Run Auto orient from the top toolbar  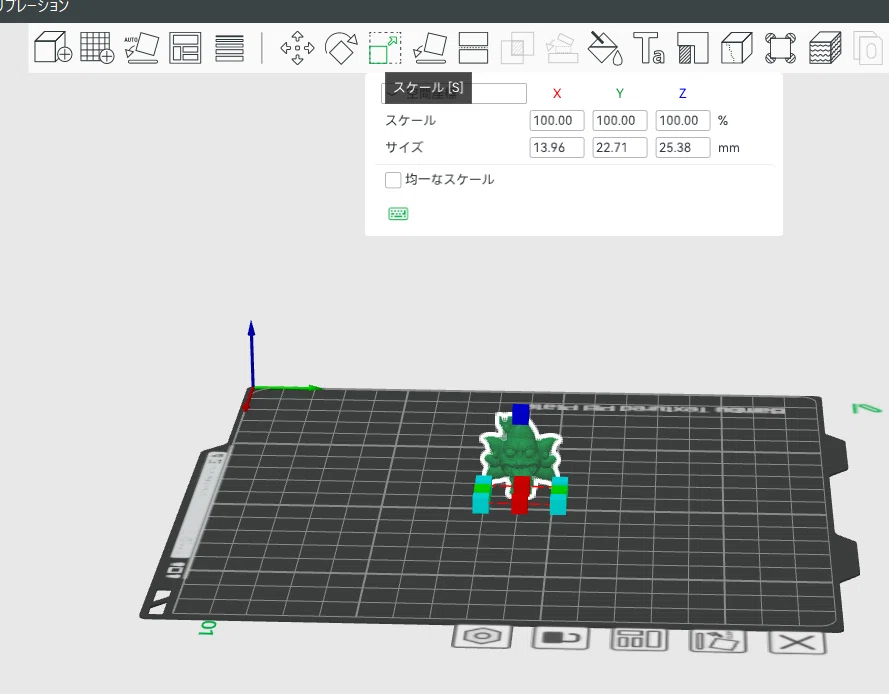point(141,48)
